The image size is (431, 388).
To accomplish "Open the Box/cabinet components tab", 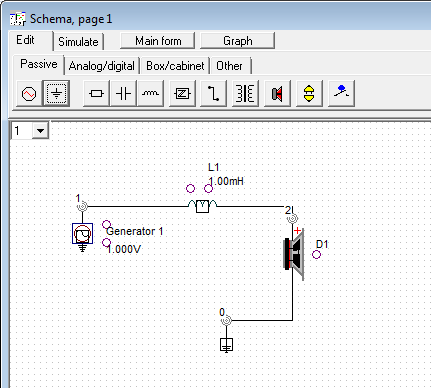I will [175, 66].
